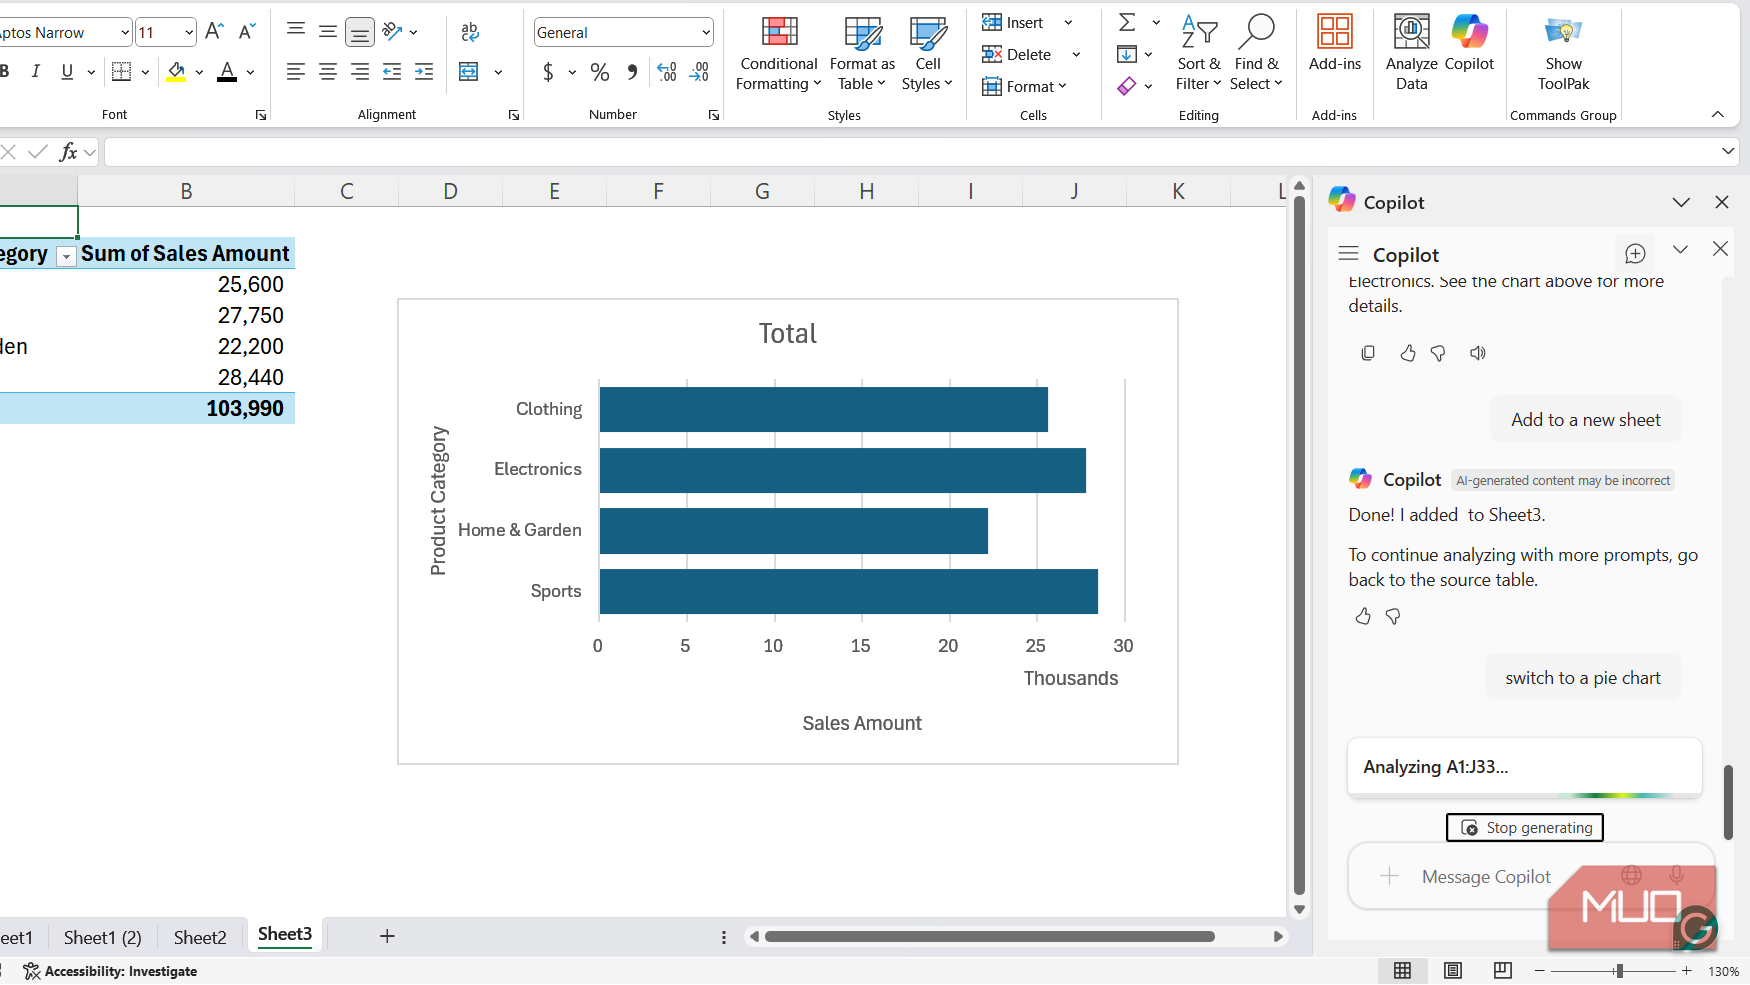Click the Decrease Font Size icon
Image resolution: width=1750 pixels, height=985 pixels.
(x=247, y=32)
